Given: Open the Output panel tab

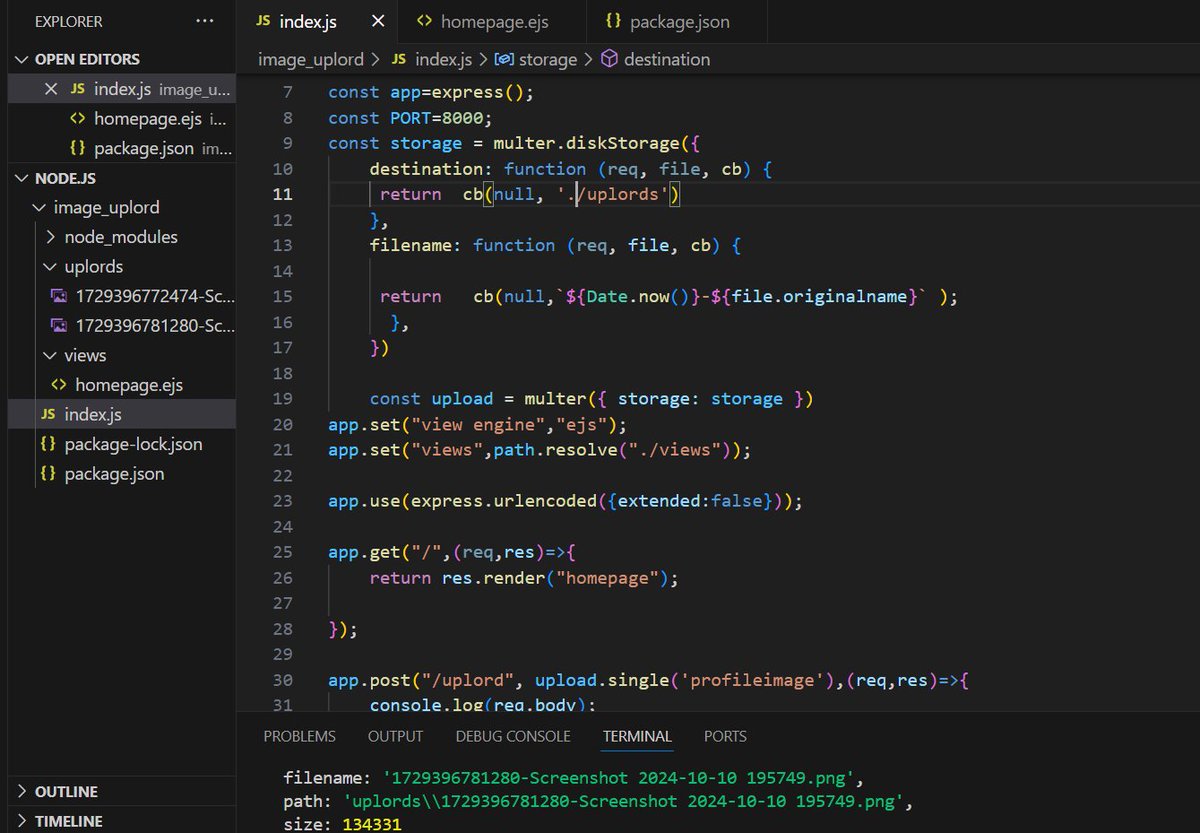Looking at the screenshot, I should click(395, 736).
